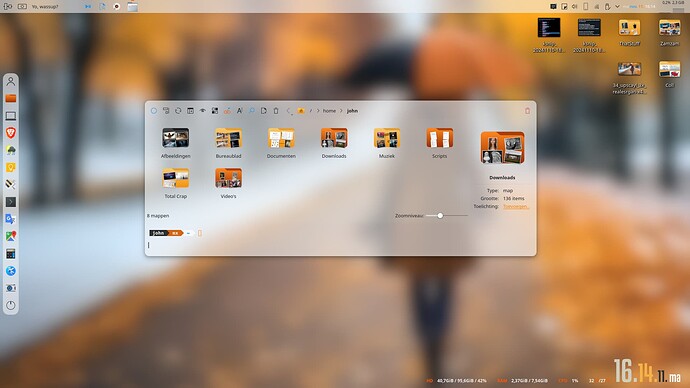Open the 34_upscayl image on desktop

(x=629, y=77)
